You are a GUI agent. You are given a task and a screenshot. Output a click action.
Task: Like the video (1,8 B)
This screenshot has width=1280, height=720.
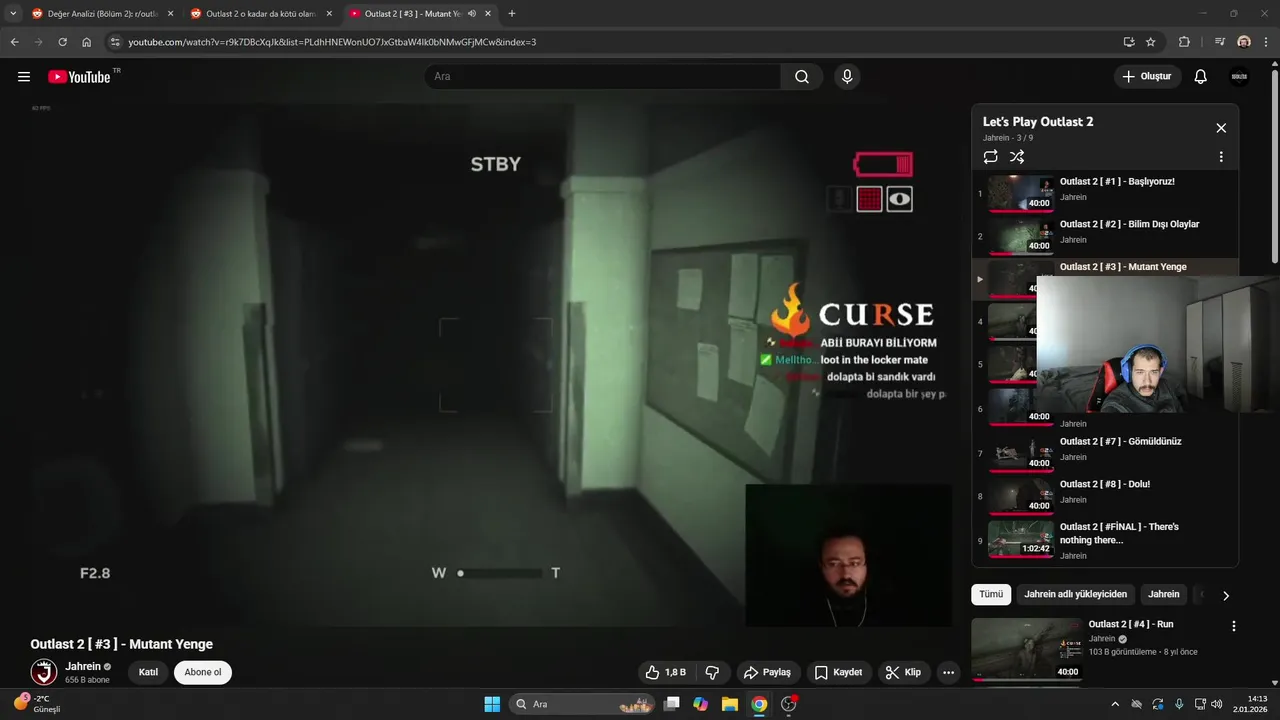pos(666,672)
